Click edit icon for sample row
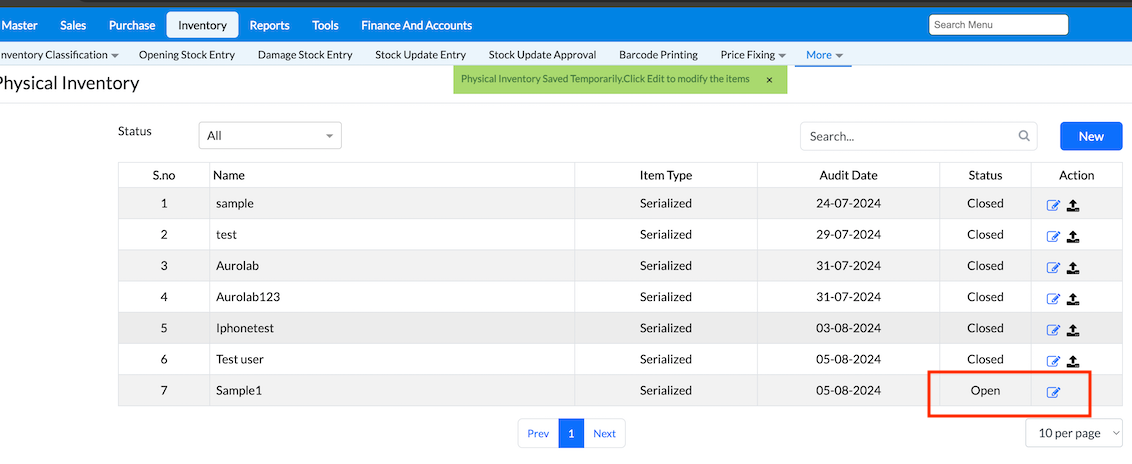 1053,205
